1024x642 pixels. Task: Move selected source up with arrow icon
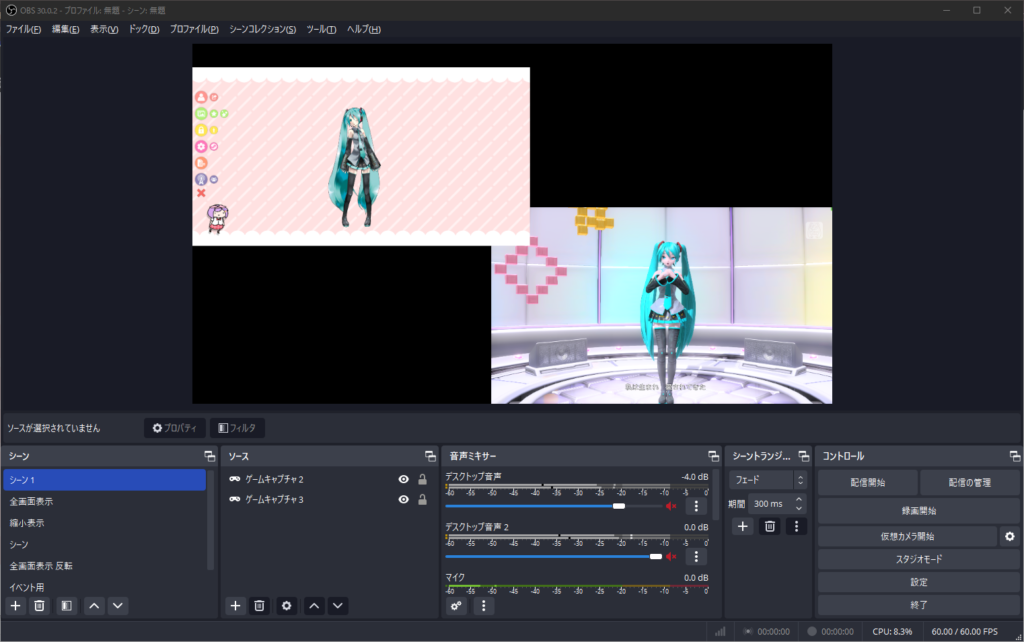313,605
